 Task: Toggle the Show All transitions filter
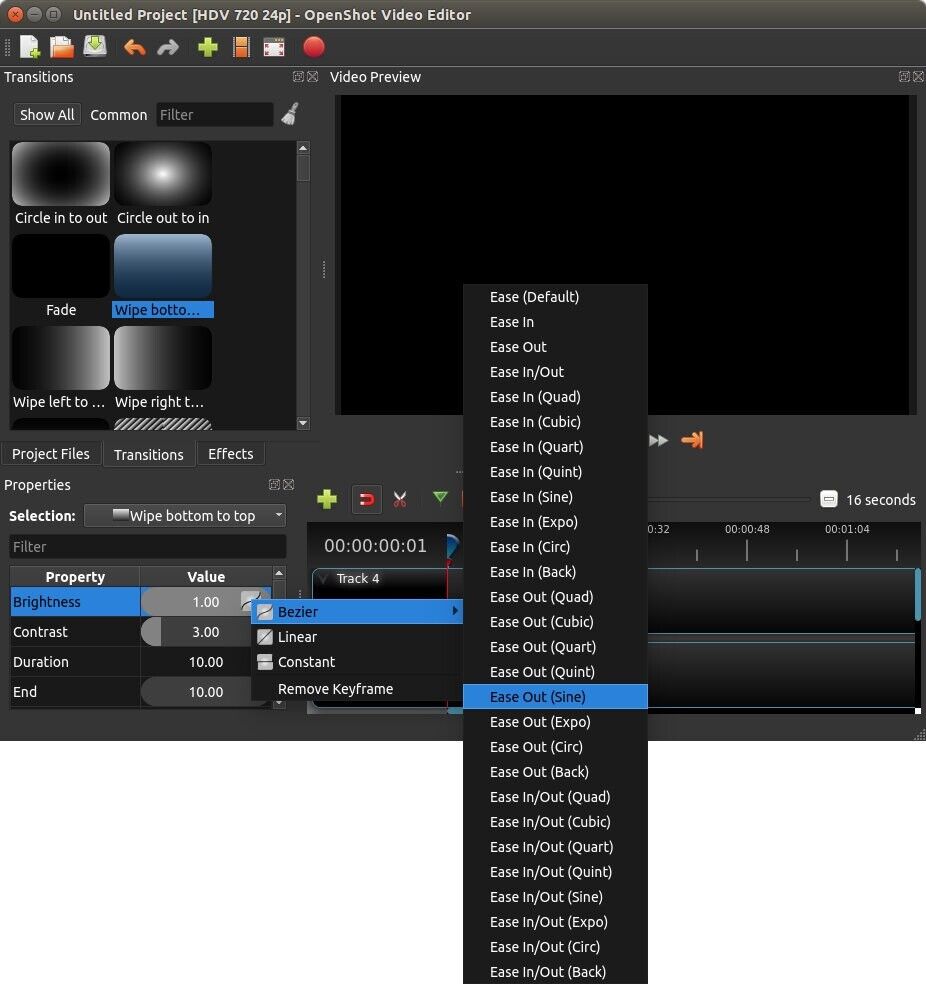tap(46, 114)
